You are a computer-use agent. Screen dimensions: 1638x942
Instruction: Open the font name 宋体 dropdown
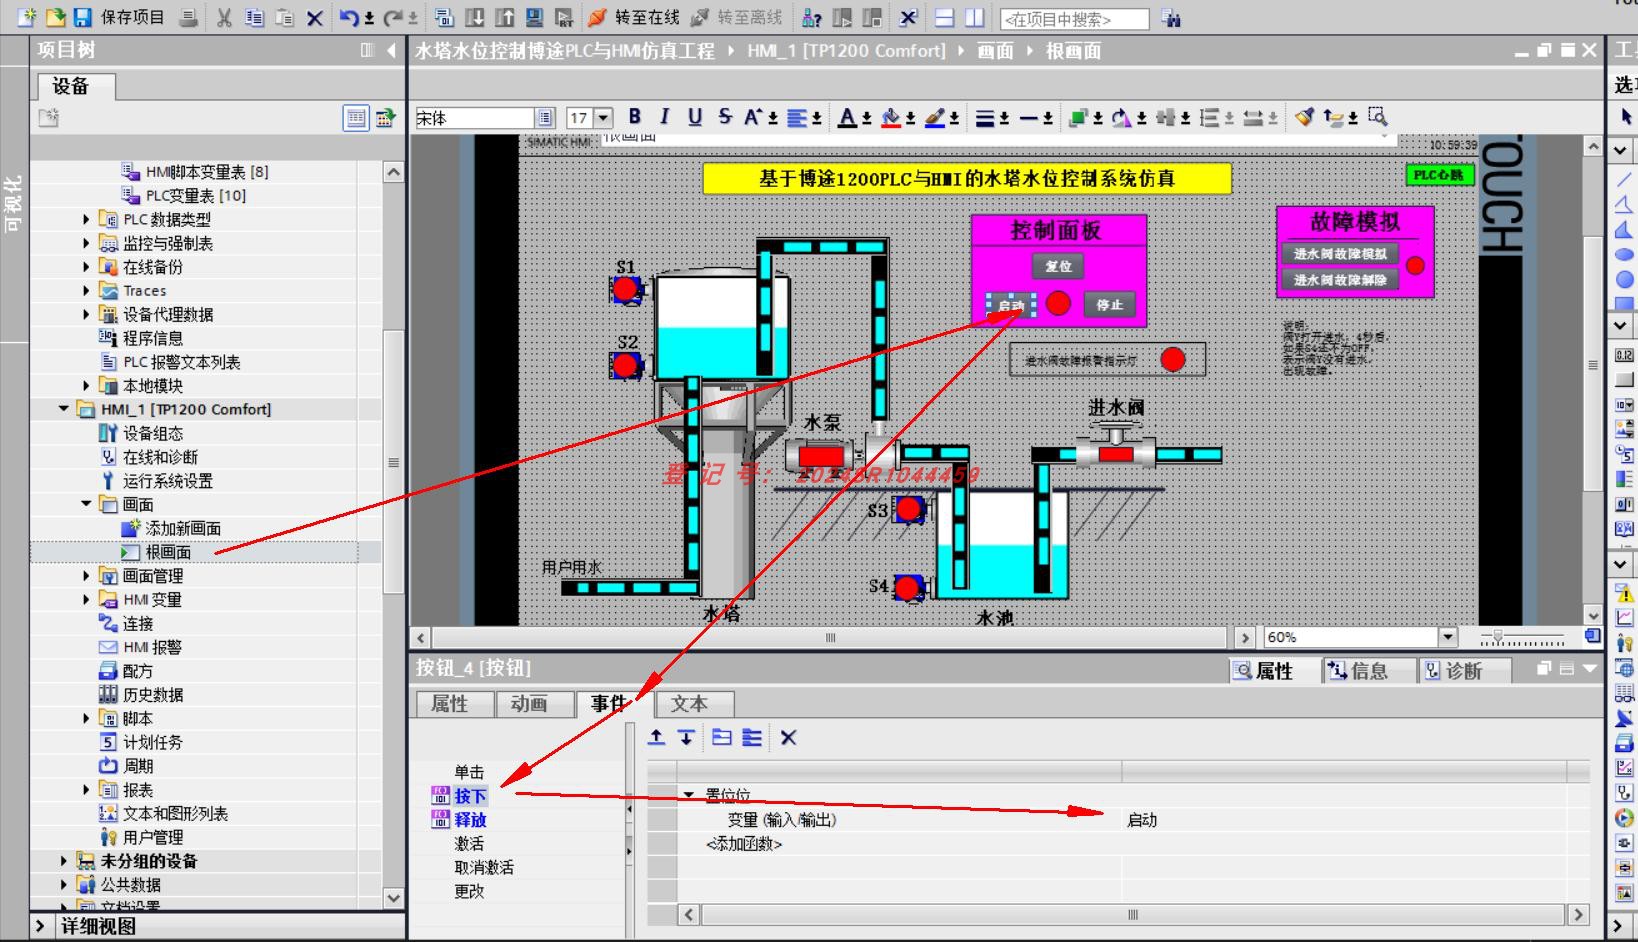coord(545,118)
